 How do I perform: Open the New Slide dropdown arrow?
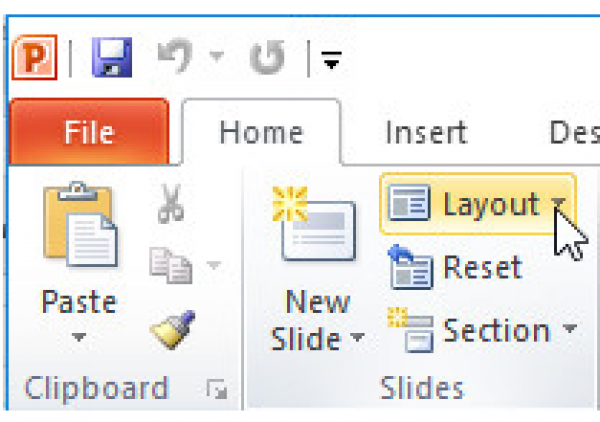357,340
